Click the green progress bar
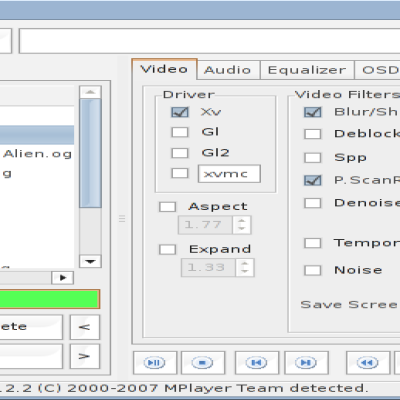The image size is (400, 400). [49, 299]
